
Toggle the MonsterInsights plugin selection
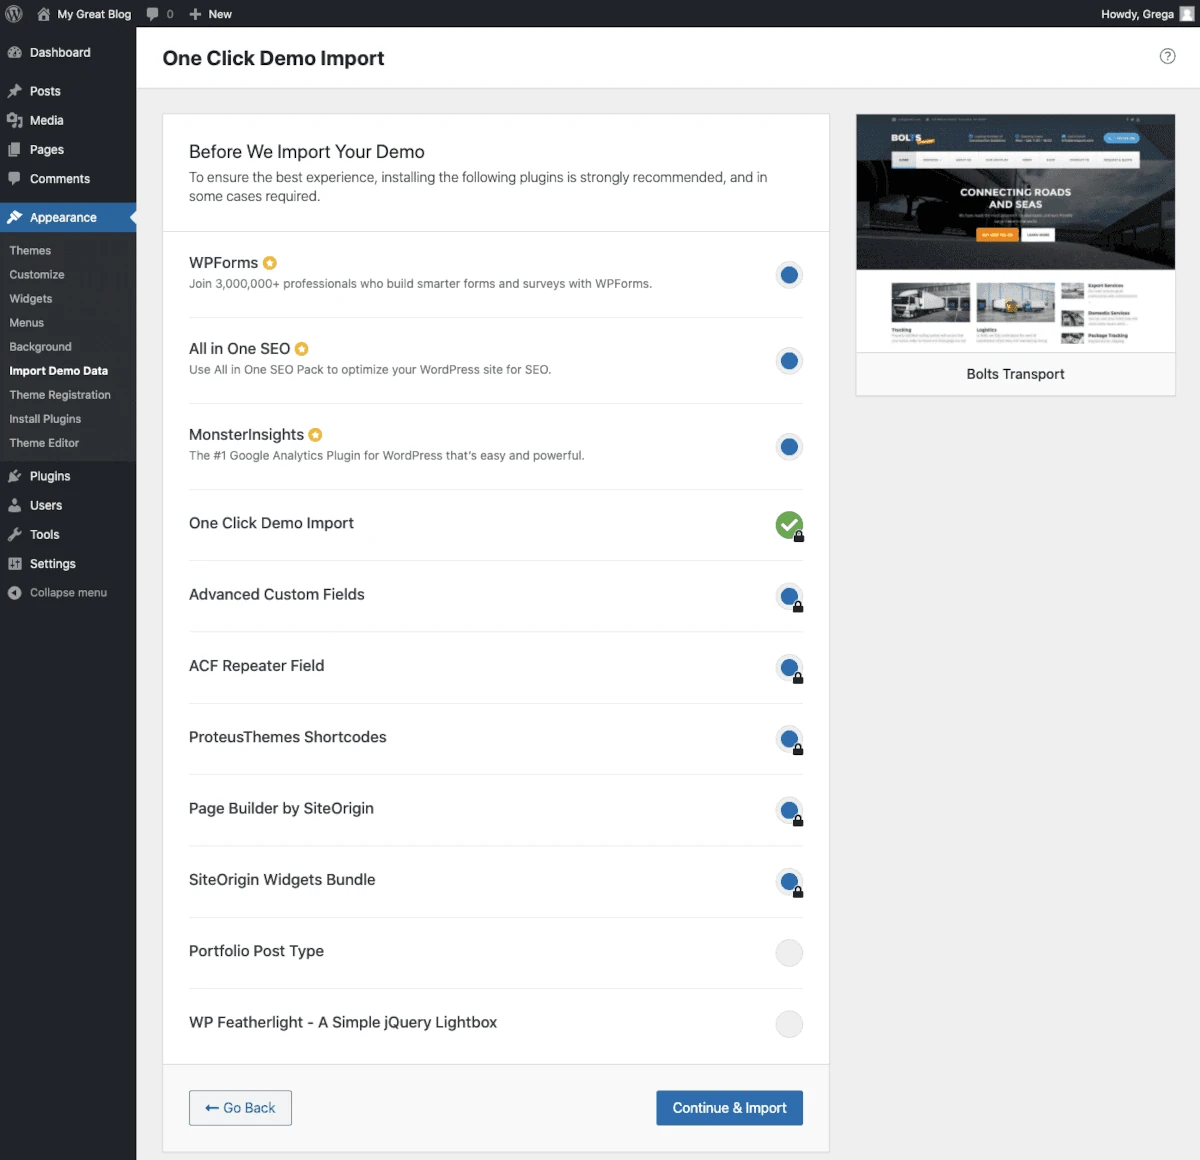789,447
